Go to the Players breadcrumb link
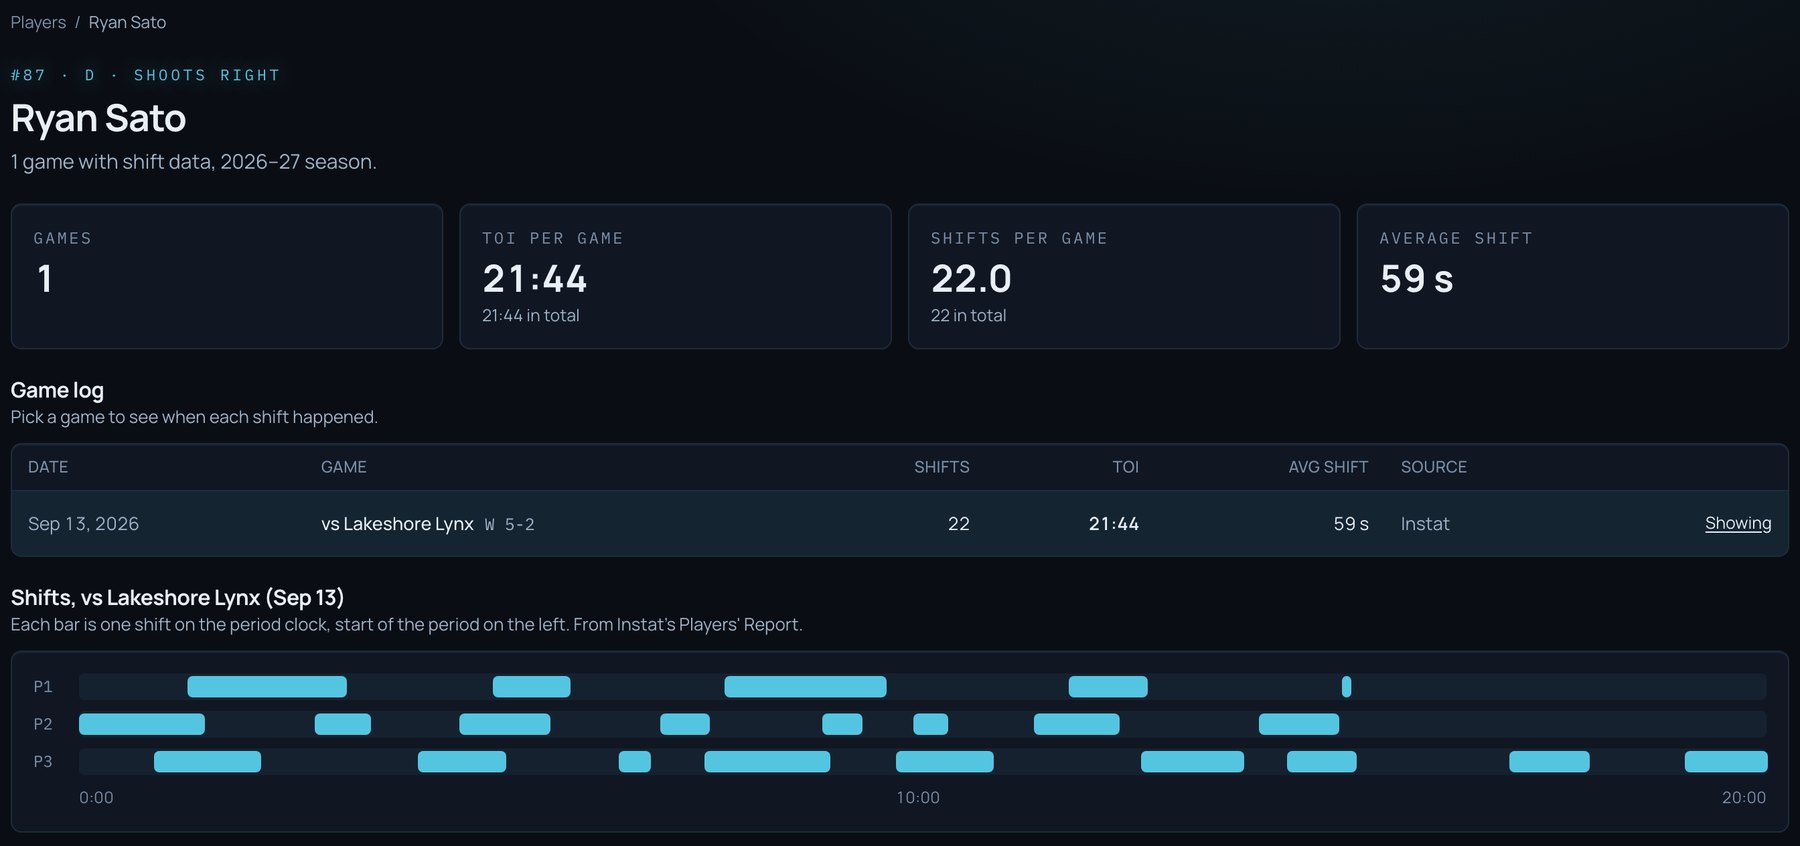The image size is (1800, 846). pos(38,22)
